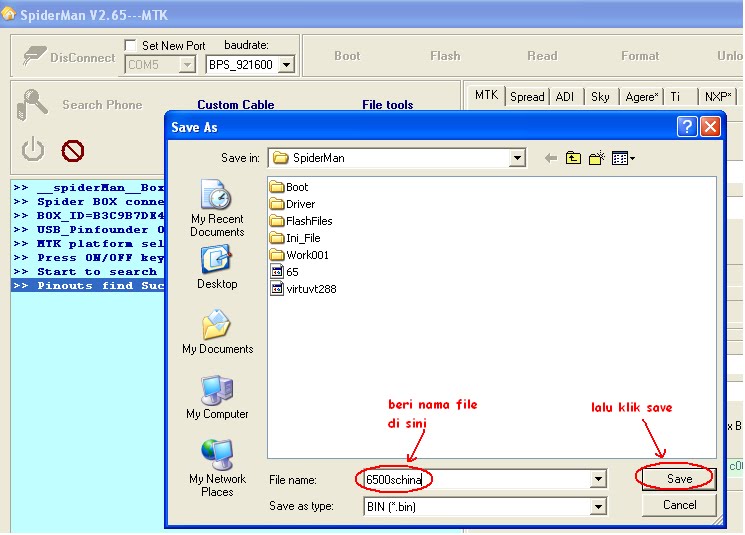This screenshot has height=535, width=745.
Task: Click the SpiderMan house icon in title bar
Action: tap(8, 13)
